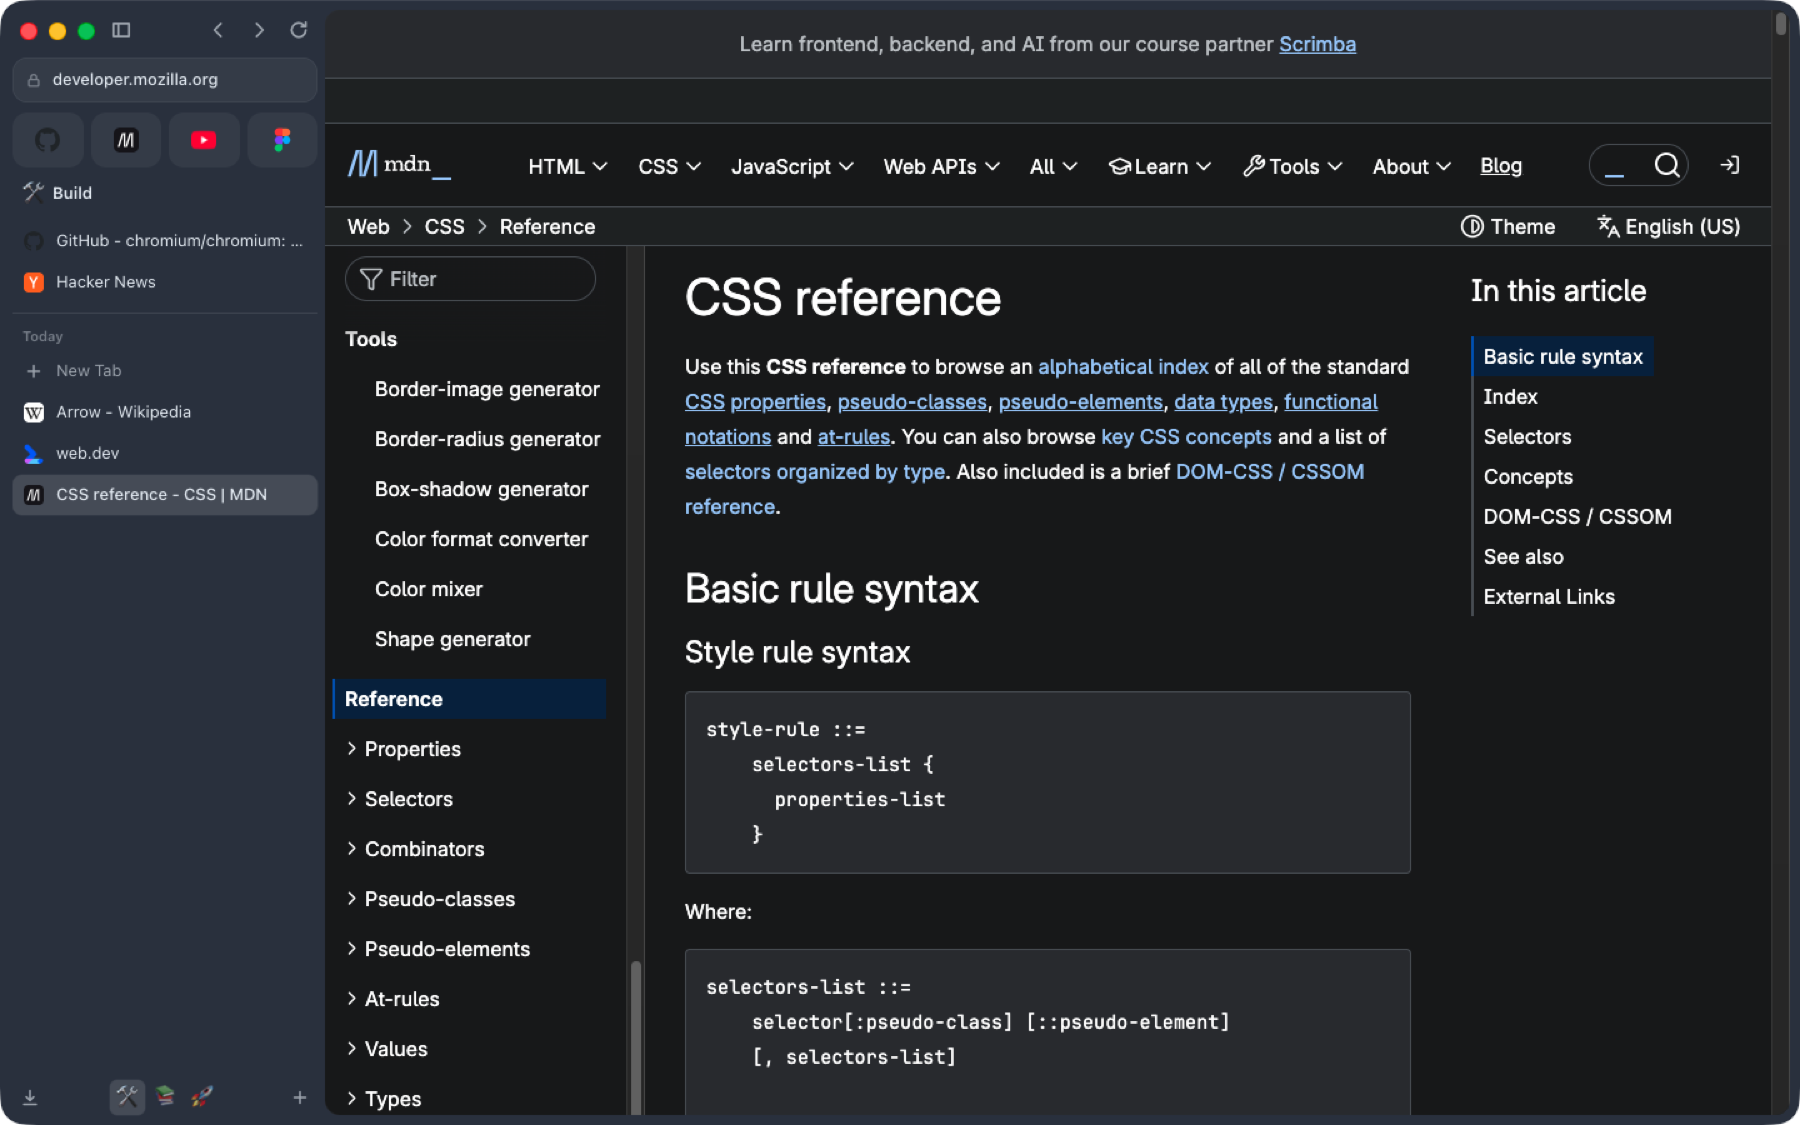Open the GitHub chromium tab
The width and height of the screenshot is (1800, 1125).
pos(165,241)
